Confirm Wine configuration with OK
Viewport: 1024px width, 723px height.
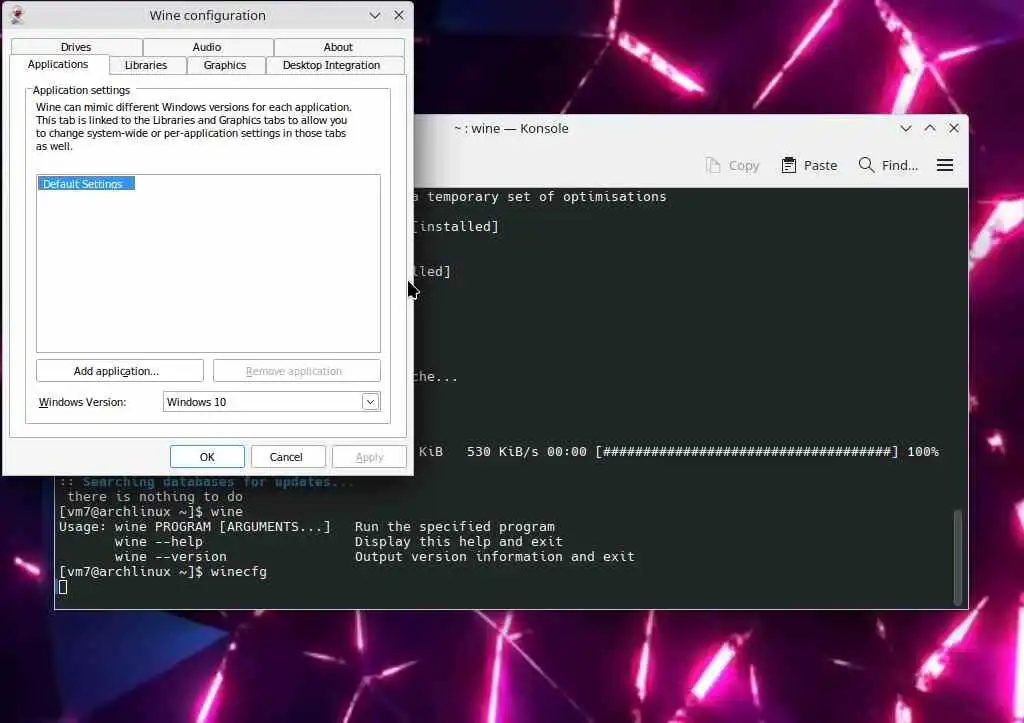point(207,457)
